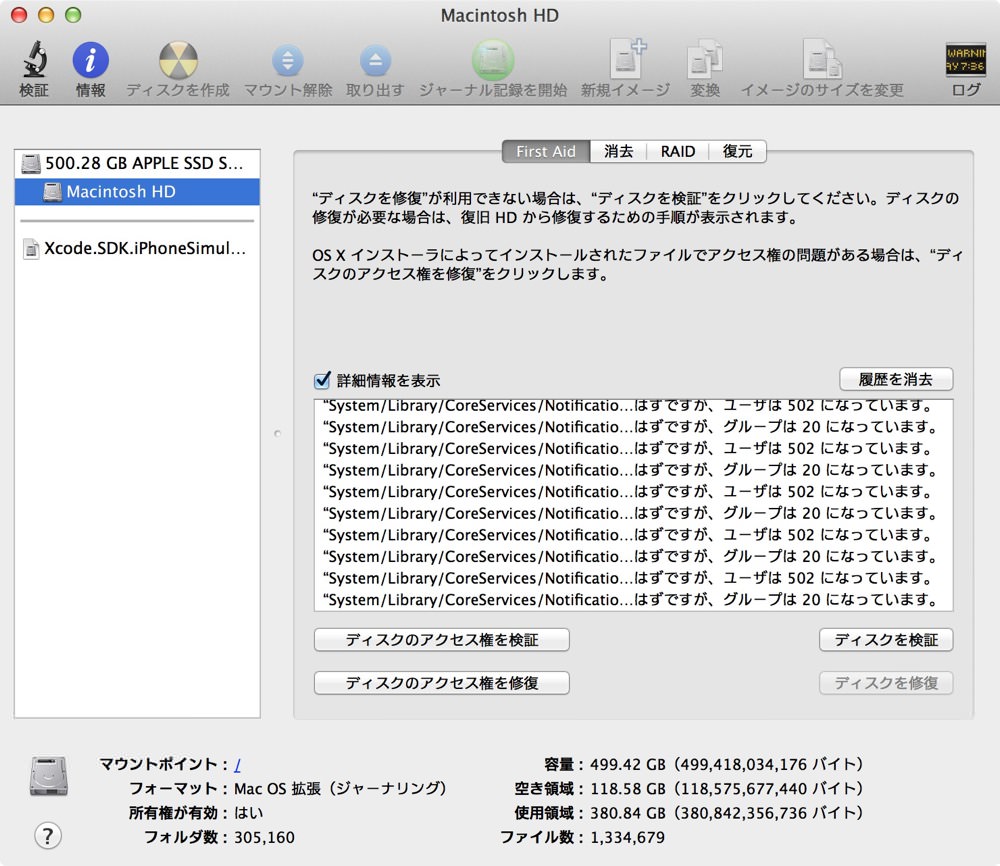Click the ディスクのアクセス権を修復 button
The width and height of the screenshot is (1000, 866).
441,683
